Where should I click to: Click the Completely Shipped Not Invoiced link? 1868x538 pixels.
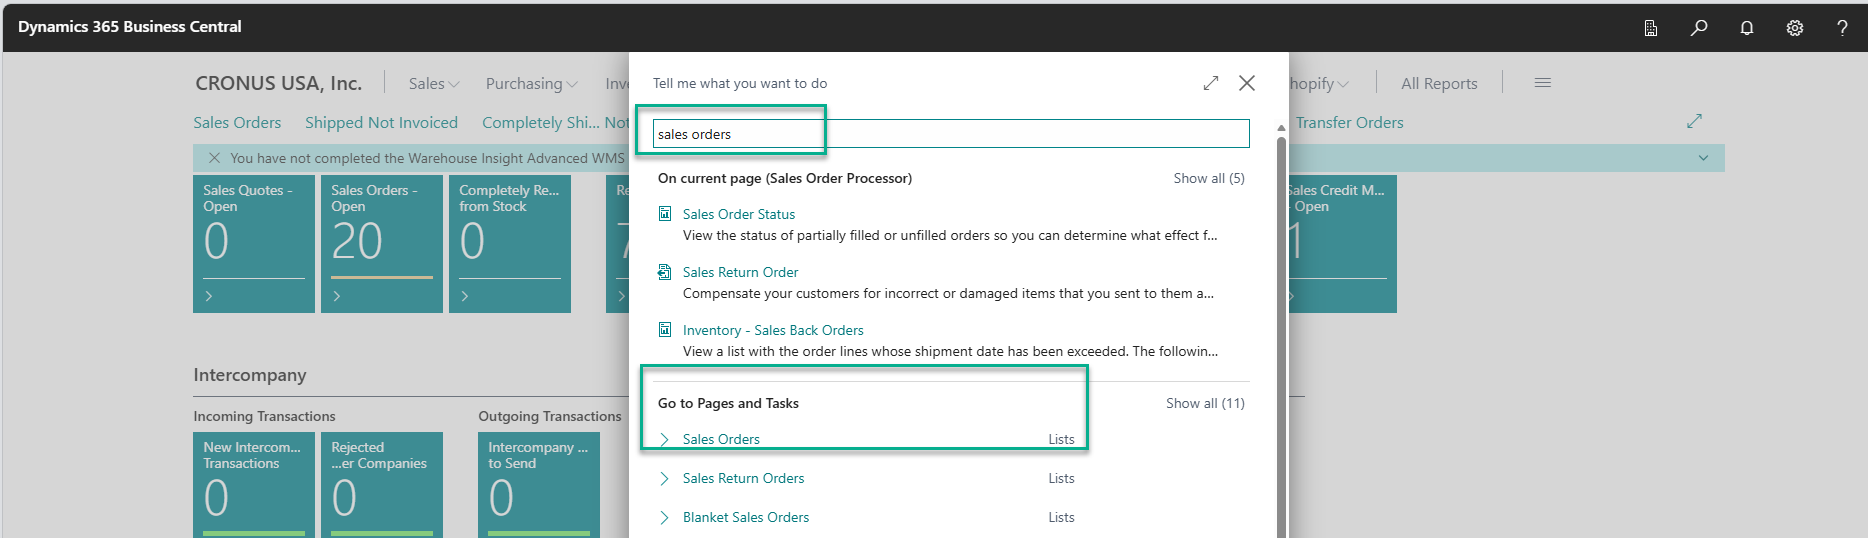pos(555,122)
